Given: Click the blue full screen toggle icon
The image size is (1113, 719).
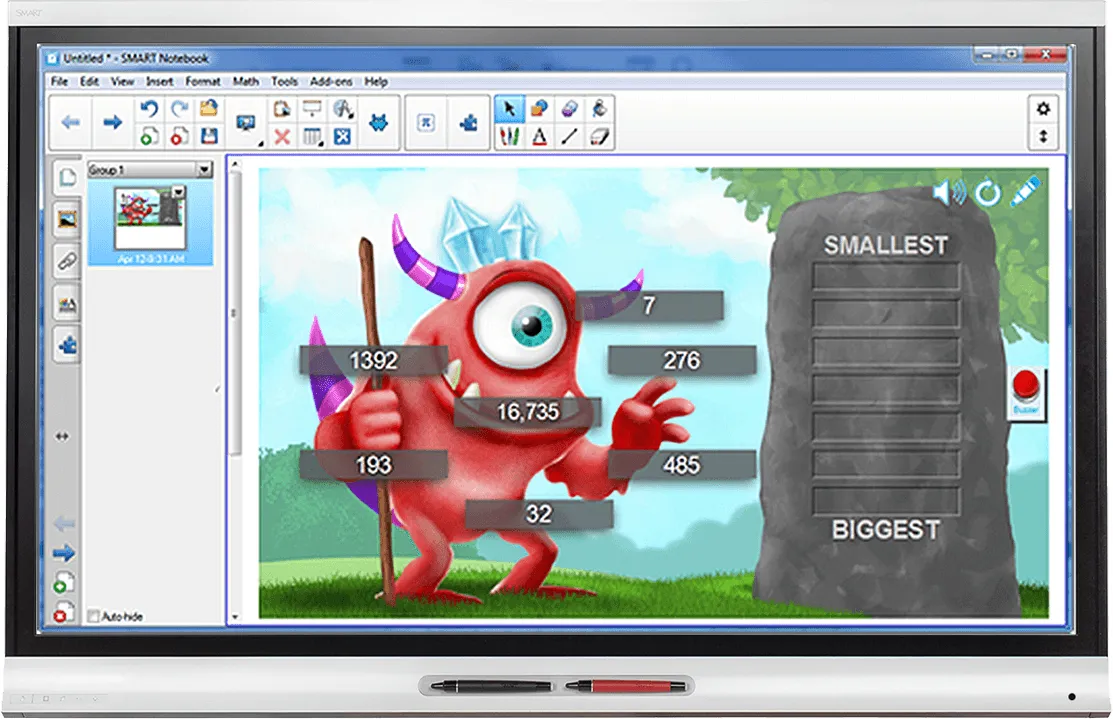Looking at the screenshot, I should [x=343, y=136].
